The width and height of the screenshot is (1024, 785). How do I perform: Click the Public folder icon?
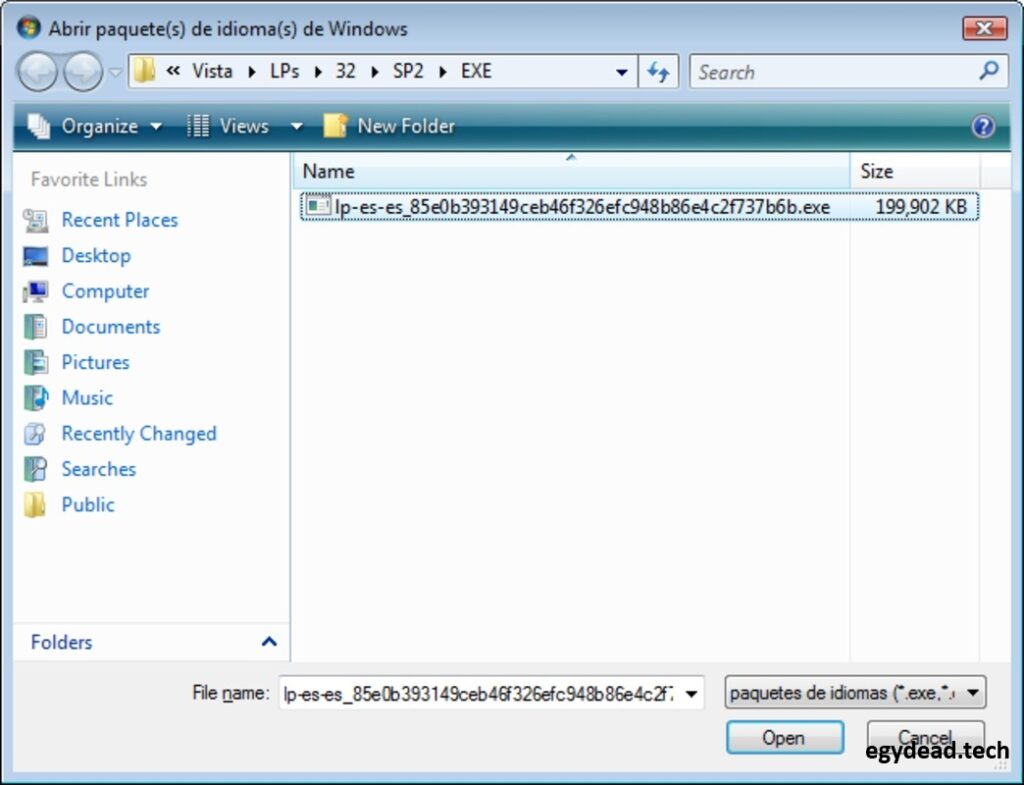coord(35,505)
